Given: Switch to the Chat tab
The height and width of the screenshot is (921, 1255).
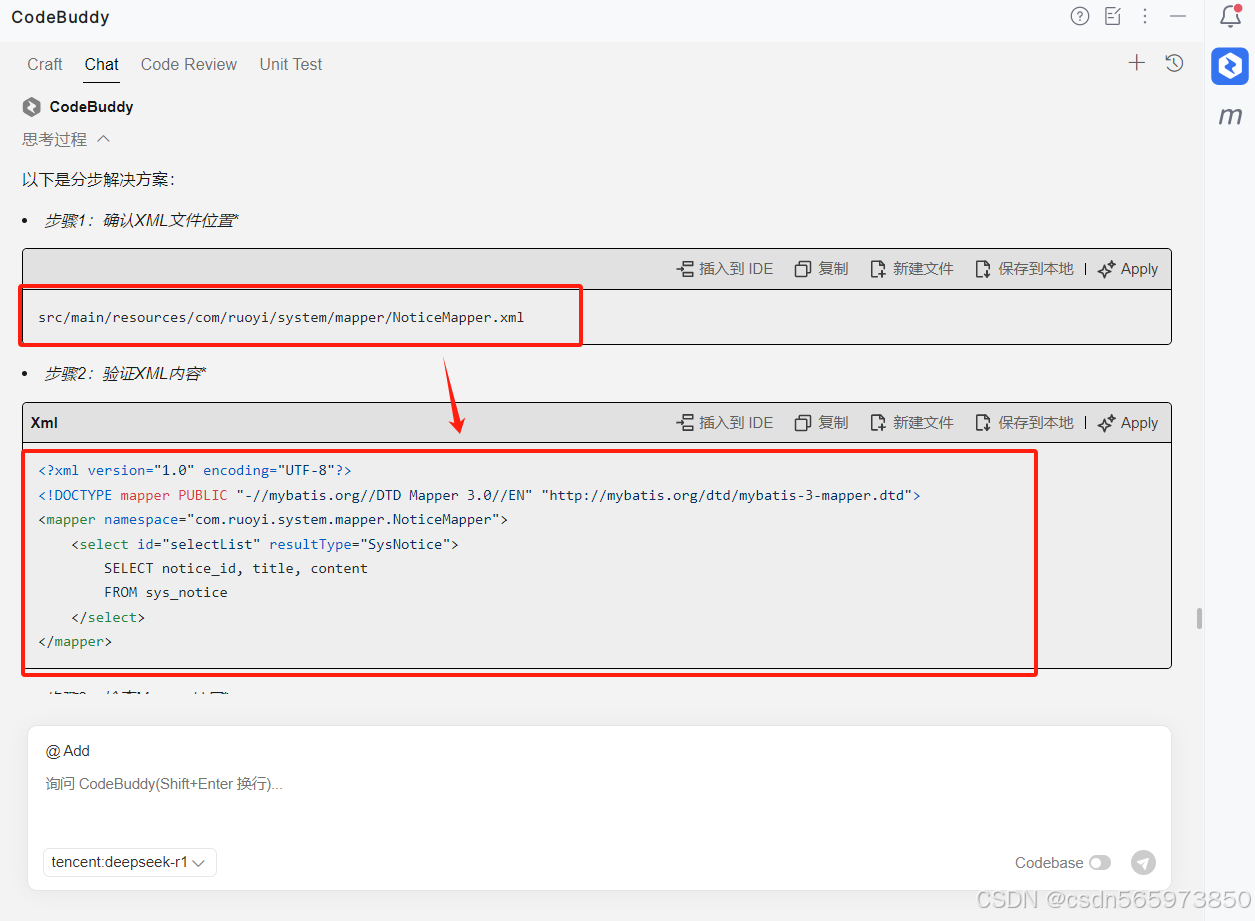Looking at the screenshot, I should pyautogui.click(x=102, y=64).
